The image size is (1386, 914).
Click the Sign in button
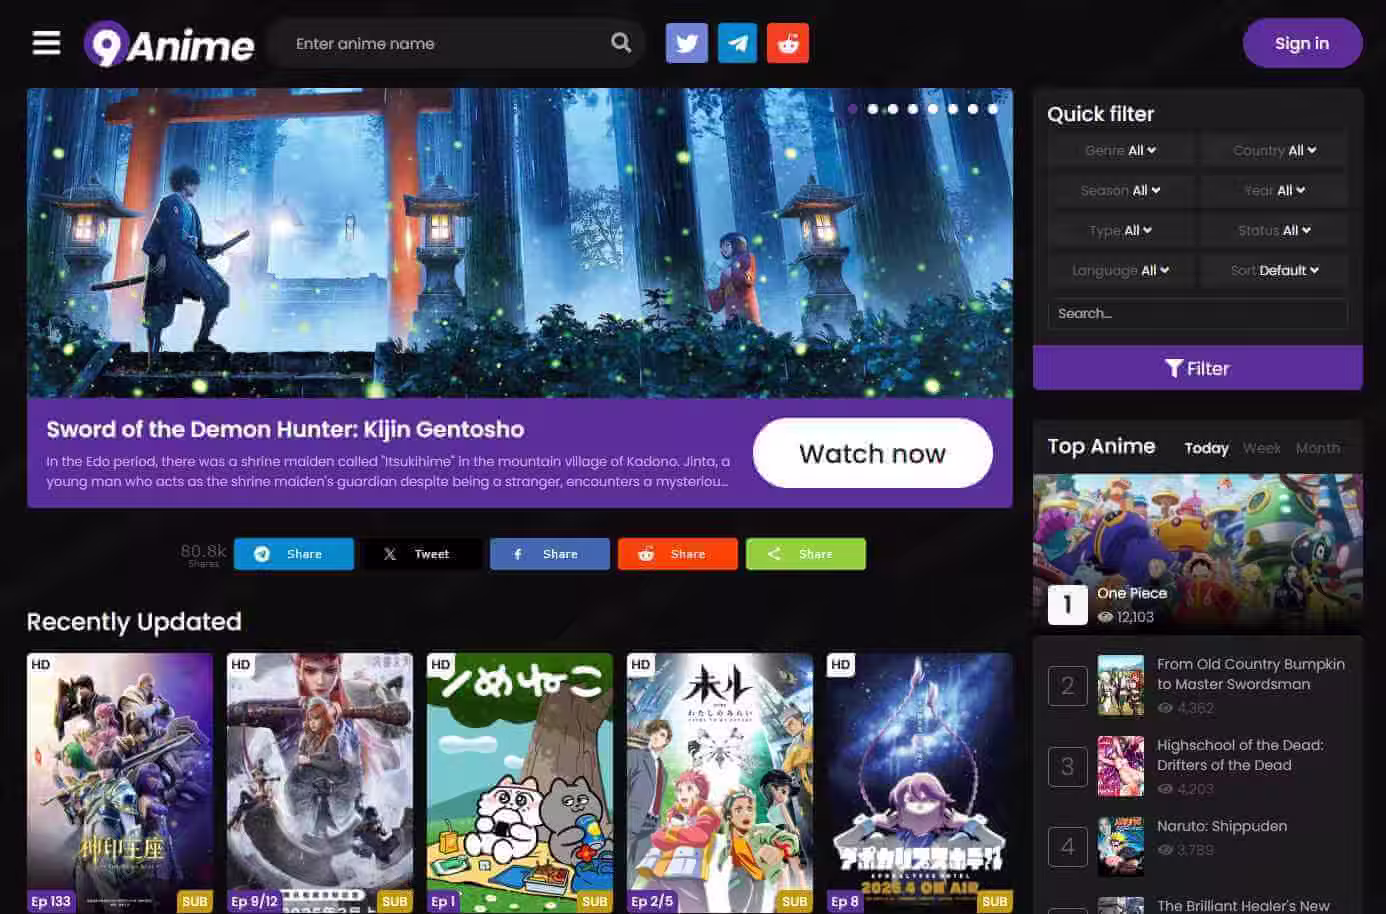point(1302,43)
